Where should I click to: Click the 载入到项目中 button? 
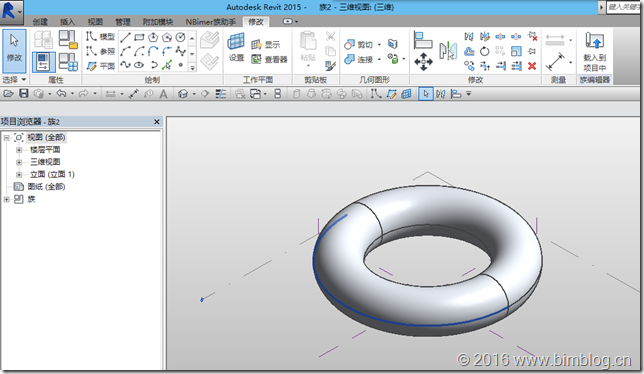coord(594,51)
